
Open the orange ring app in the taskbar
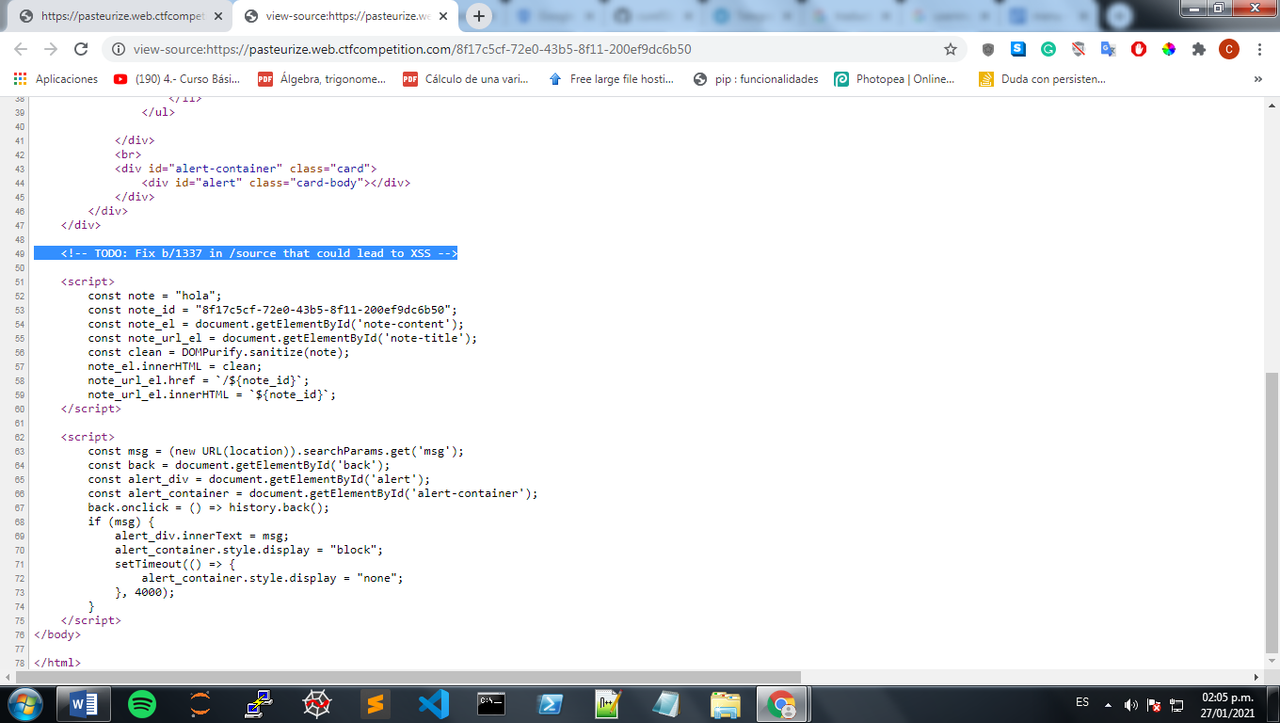201,704
